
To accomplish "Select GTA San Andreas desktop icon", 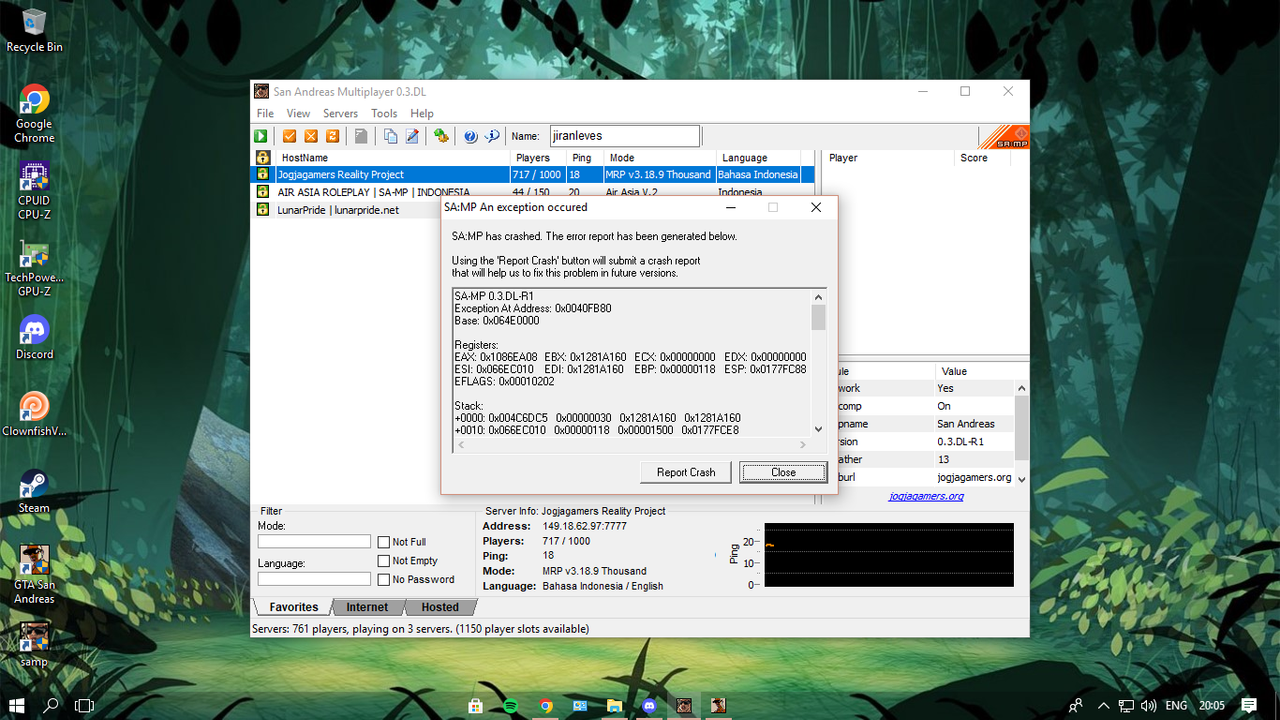I will point(34,574).
